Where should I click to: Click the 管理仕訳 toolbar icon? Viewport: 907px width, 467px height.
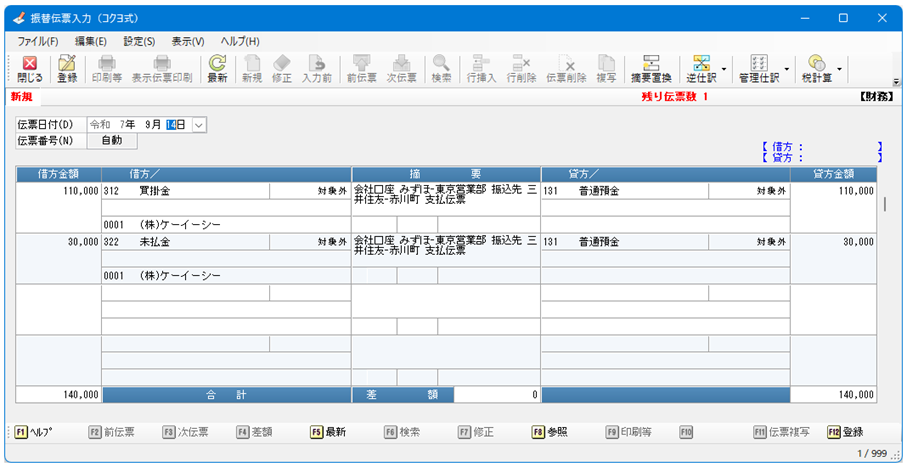coord(759,68)
